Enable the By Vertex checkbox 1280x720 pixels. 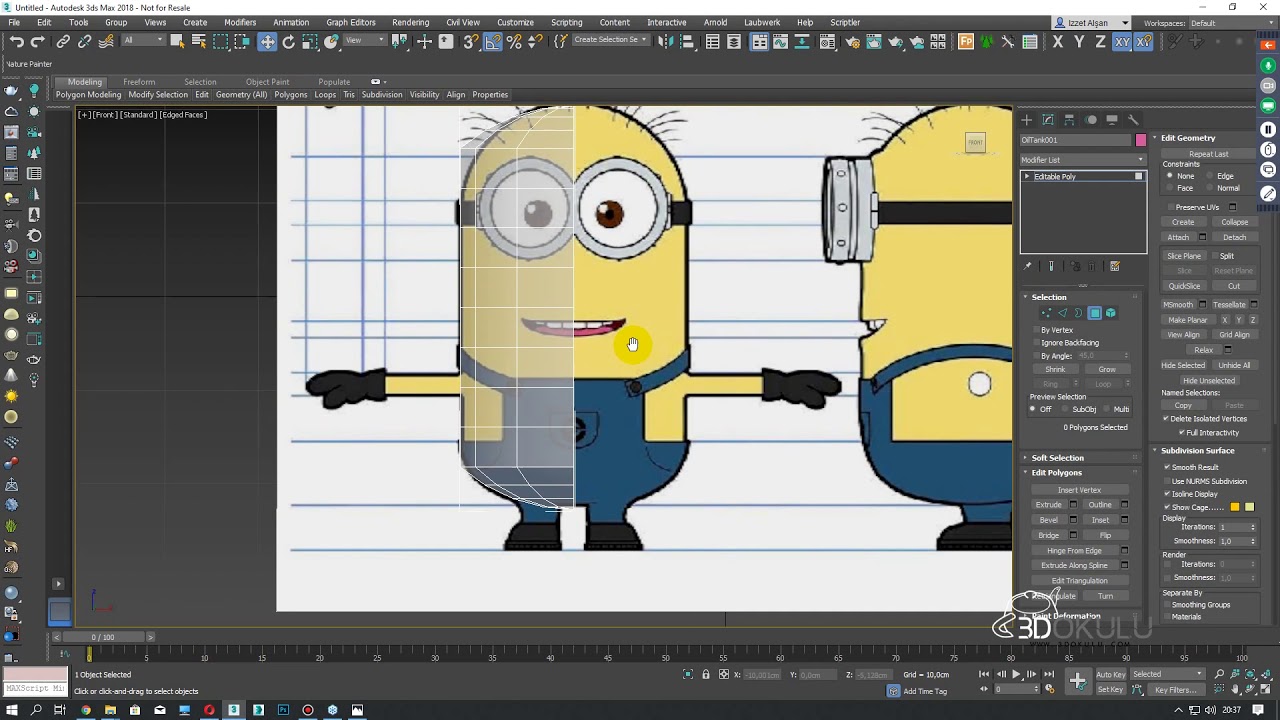click(x=1036, y=330)
